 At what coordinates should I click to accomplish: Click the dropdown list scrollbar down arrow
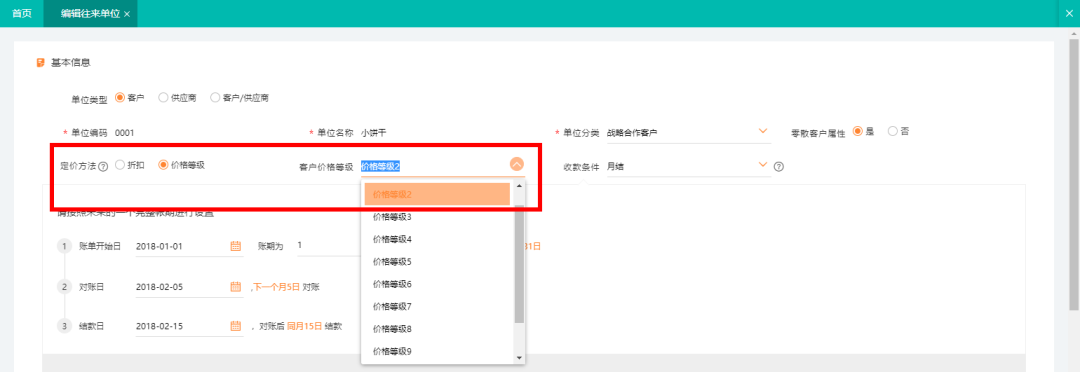(519, 358)
